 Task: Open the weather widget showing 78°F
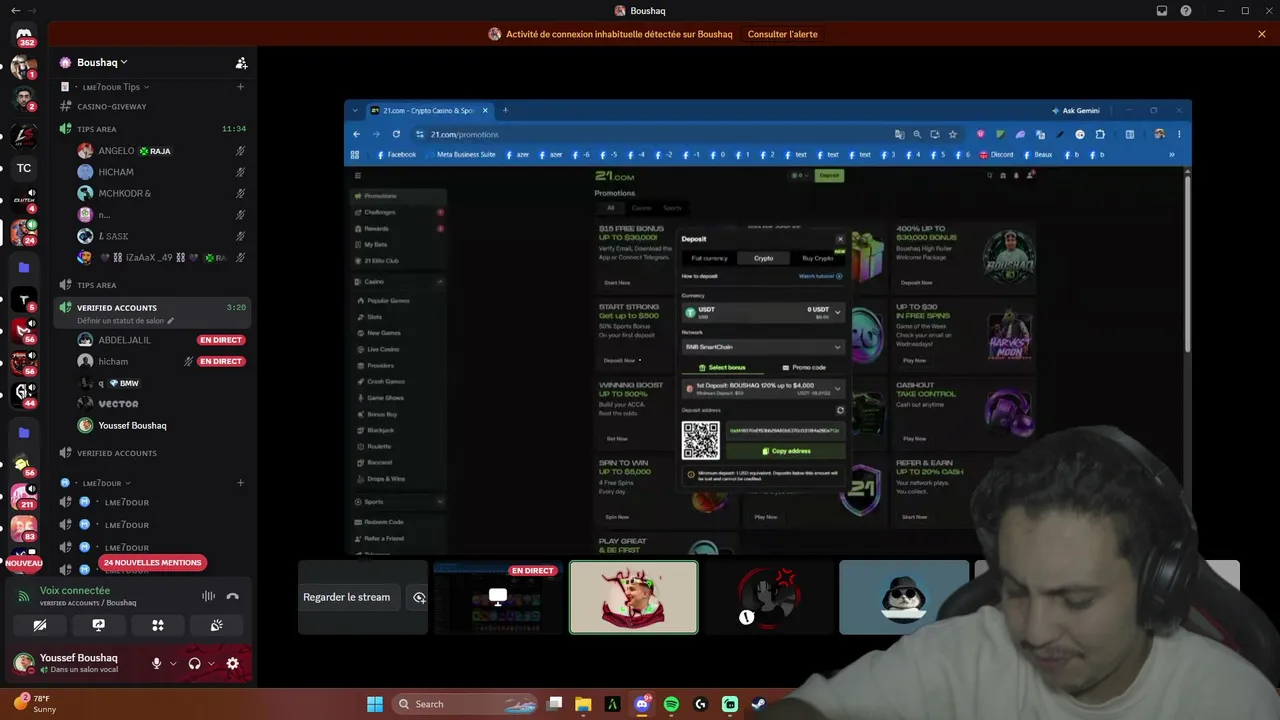(36, 703)
